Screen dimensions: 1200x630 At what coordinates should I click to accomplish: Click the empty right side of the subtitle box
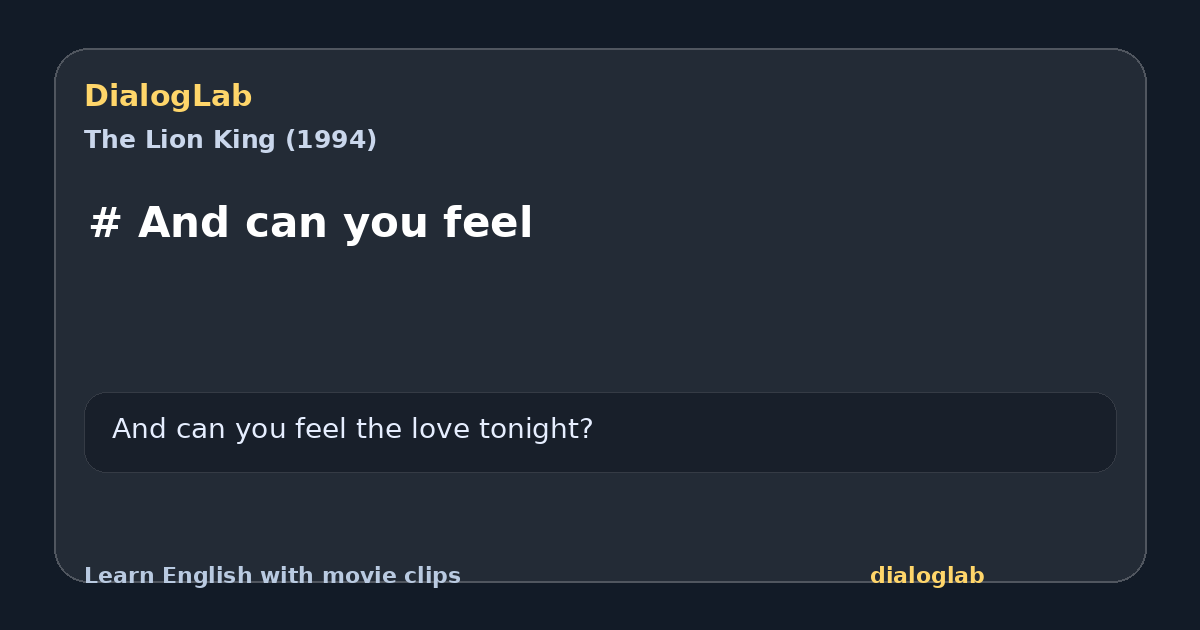pos(855,432)
